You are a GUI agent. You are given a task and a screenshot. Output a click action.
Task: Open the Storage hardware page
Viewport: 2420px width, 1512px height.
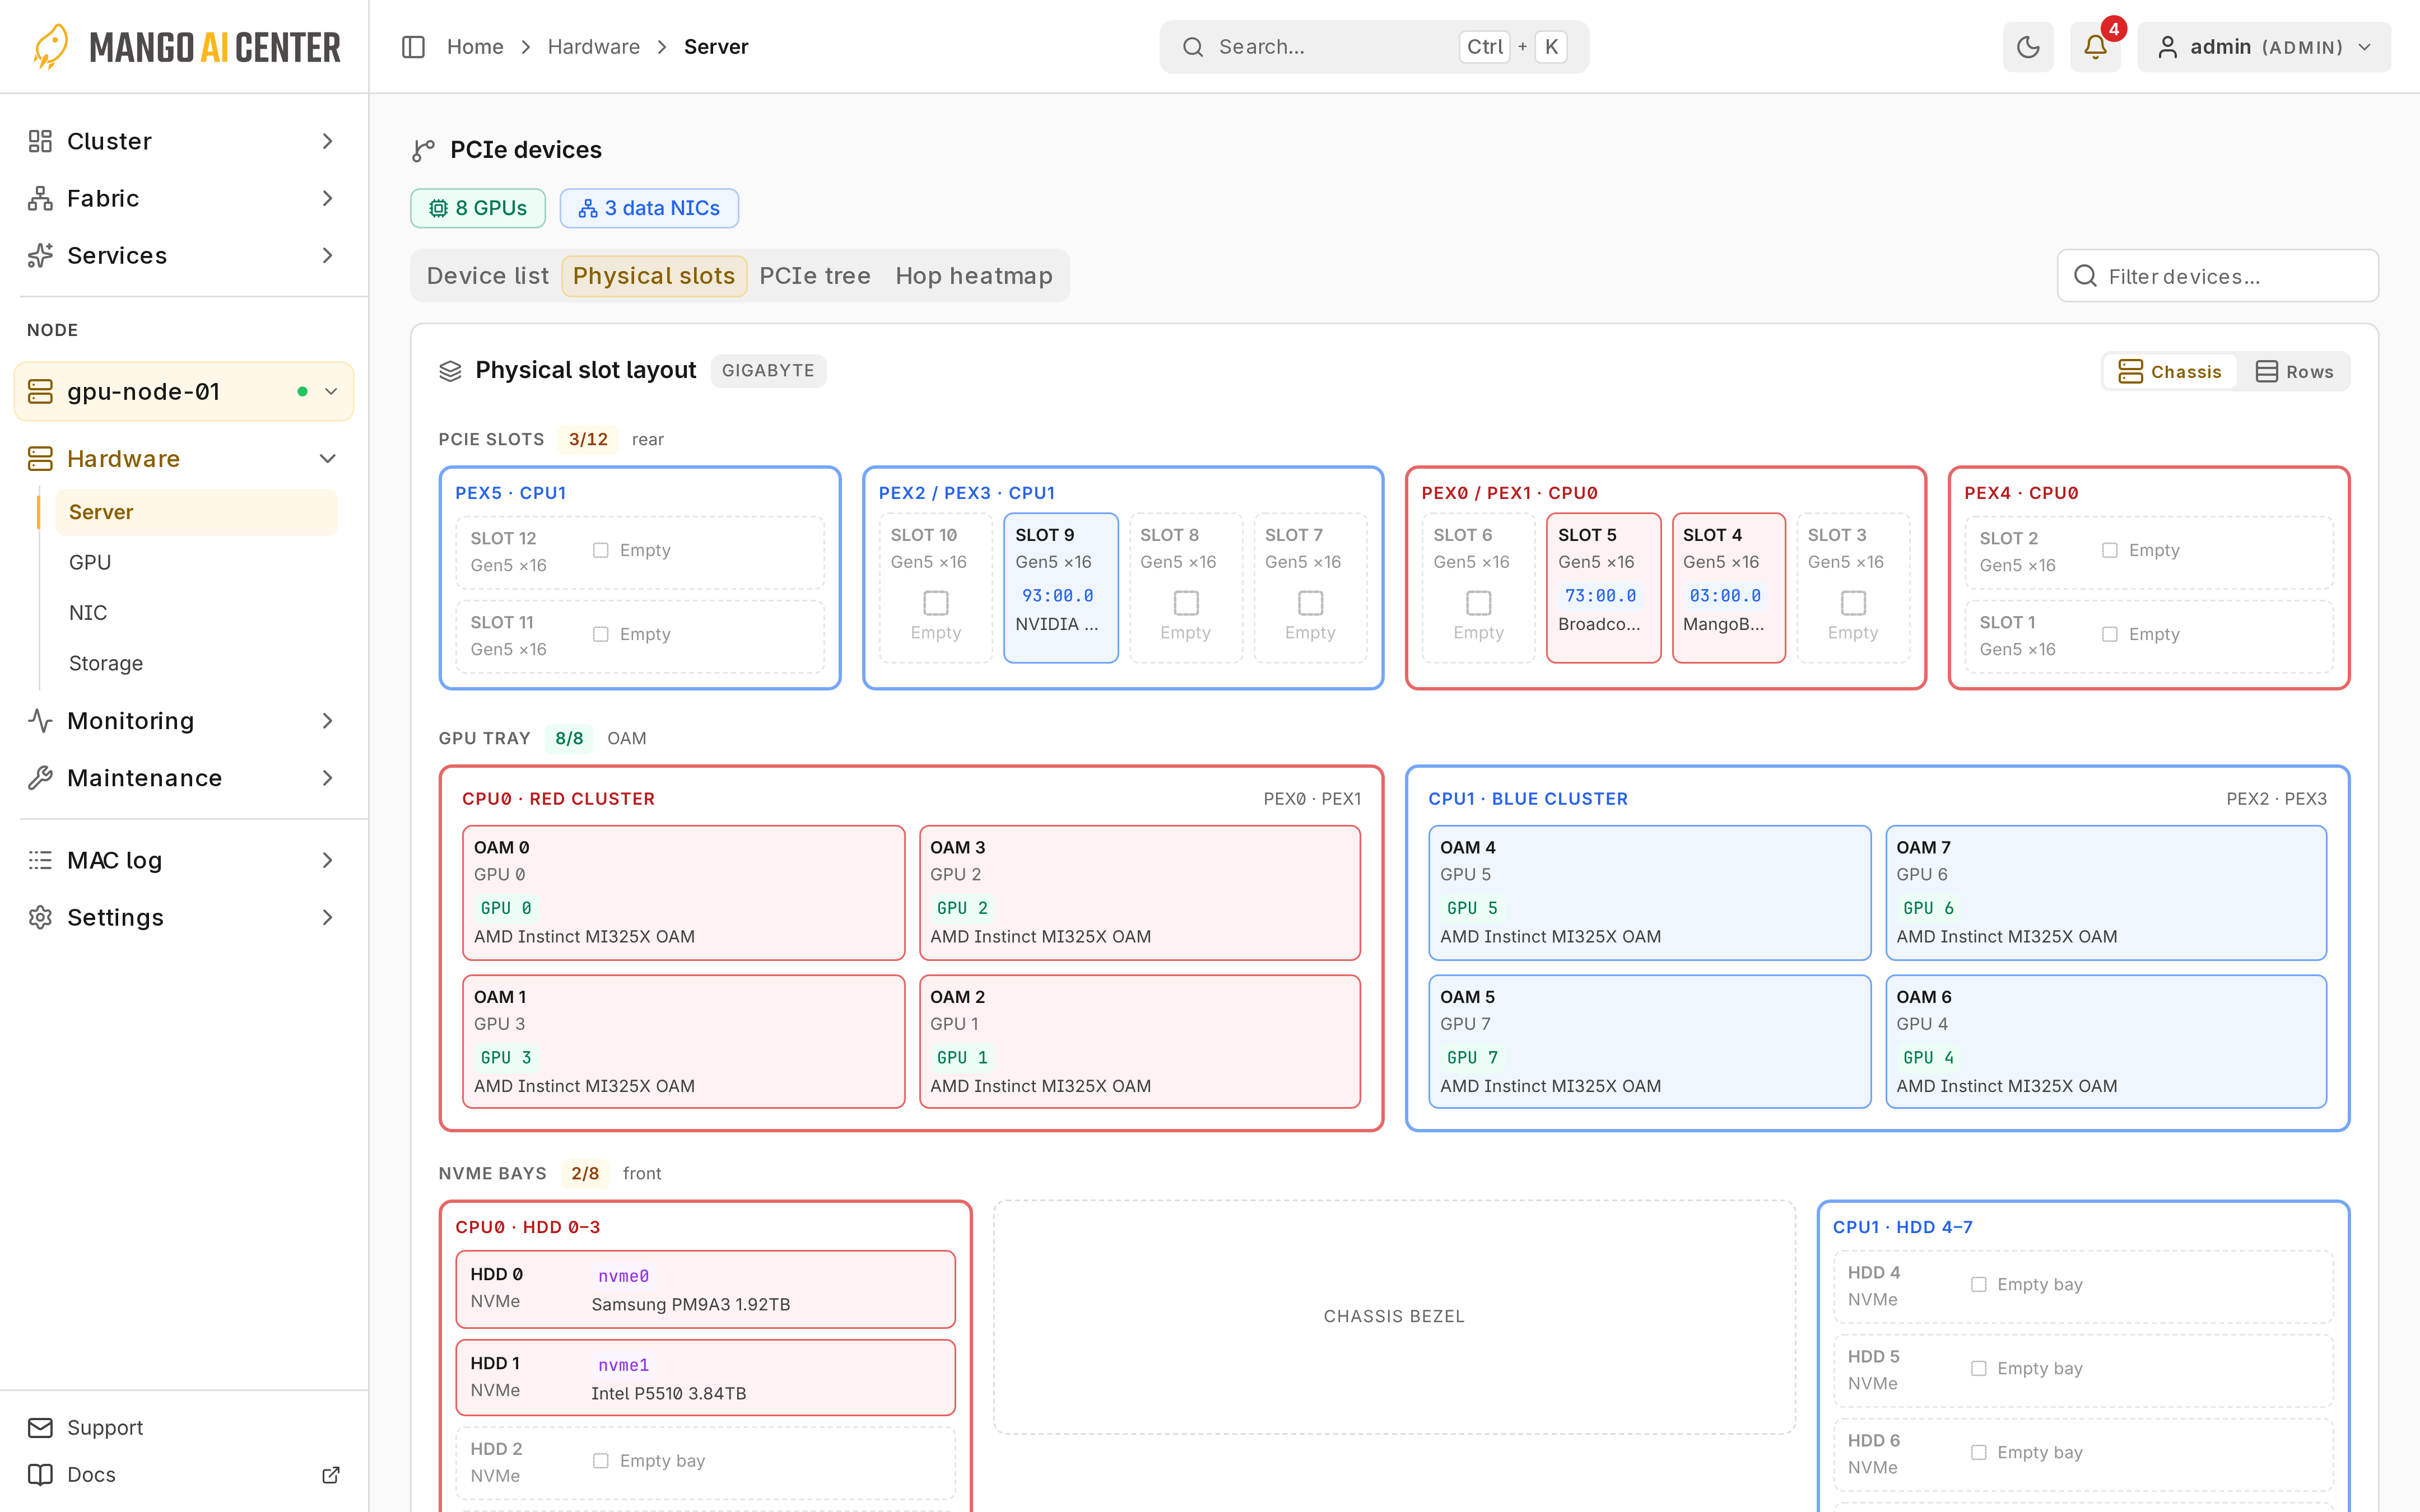pos(106,663)
